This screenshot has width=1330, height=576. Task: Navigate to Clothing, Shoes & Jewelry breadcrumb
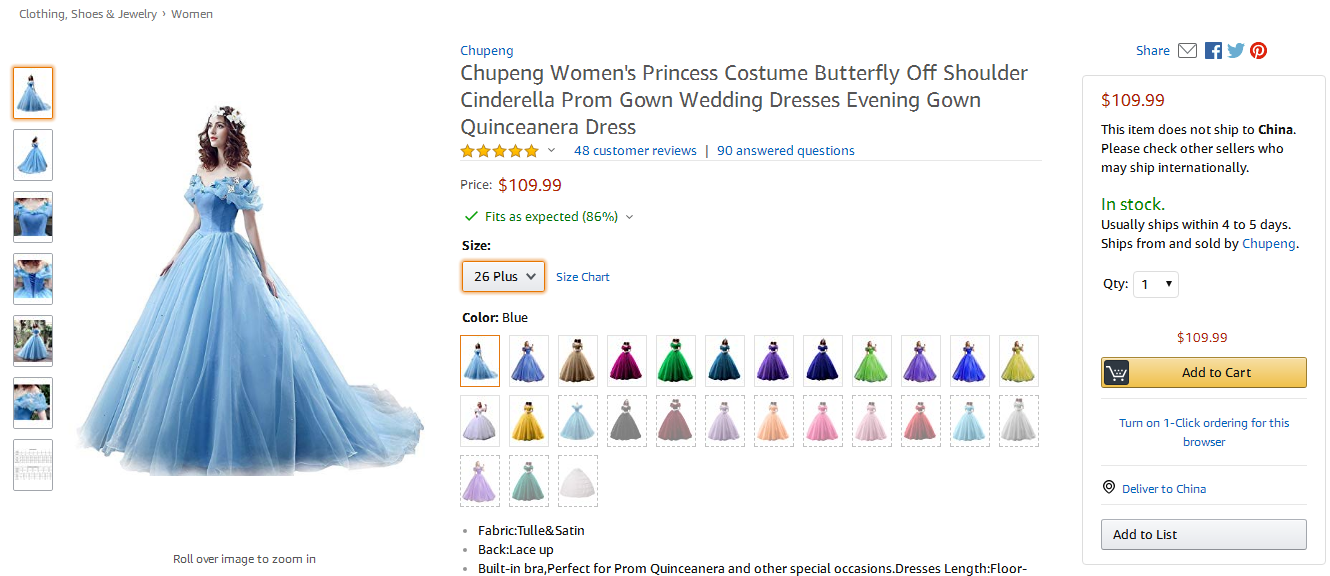pyautogui.click(x=88, y=14)
